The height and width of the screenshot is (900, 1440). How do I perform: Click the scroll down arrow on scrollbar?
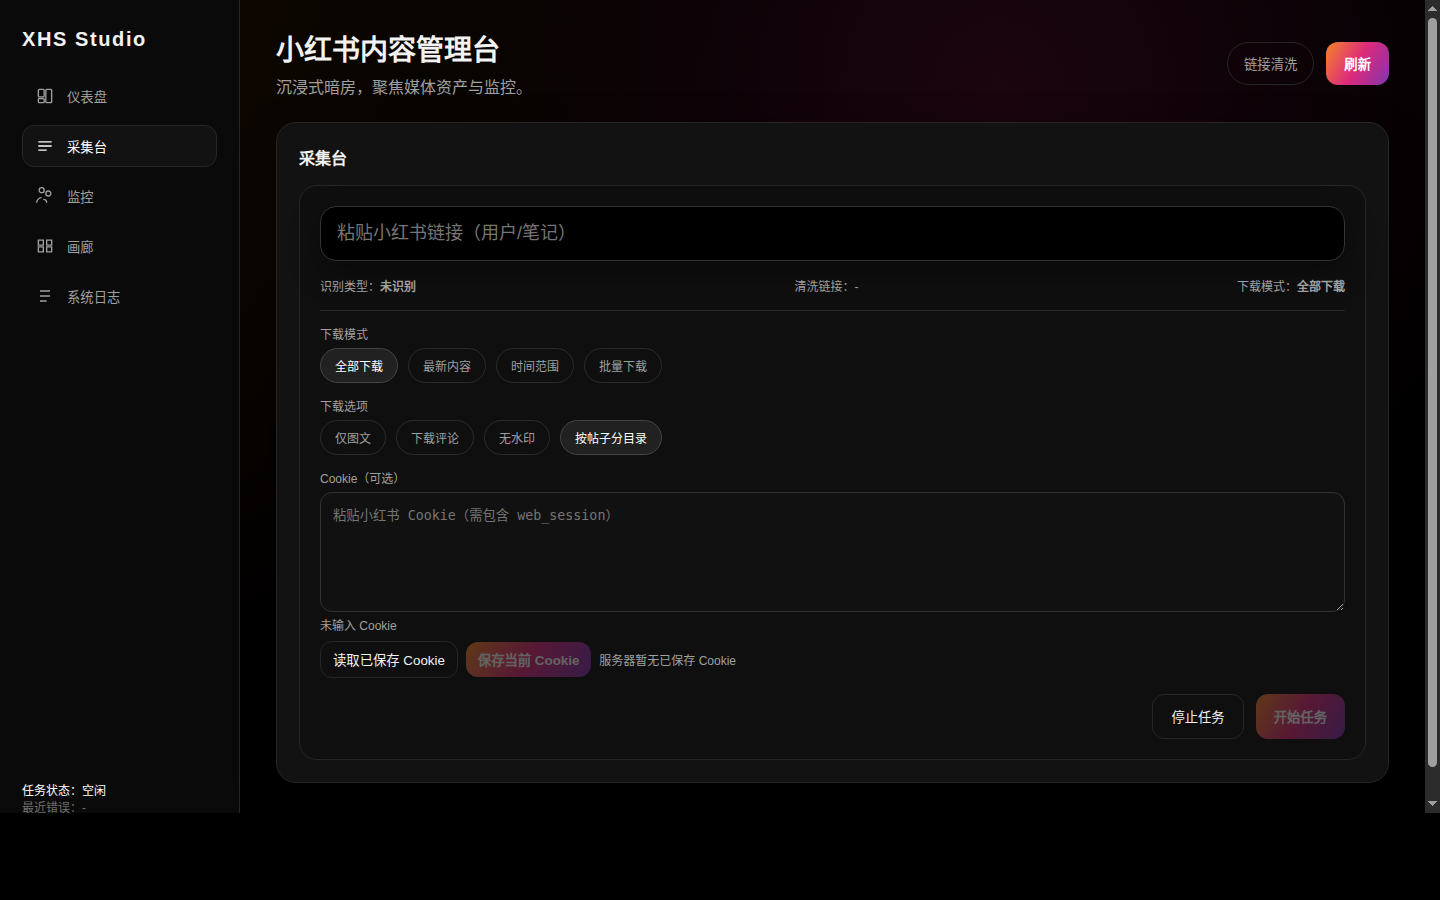(1432, 803)
